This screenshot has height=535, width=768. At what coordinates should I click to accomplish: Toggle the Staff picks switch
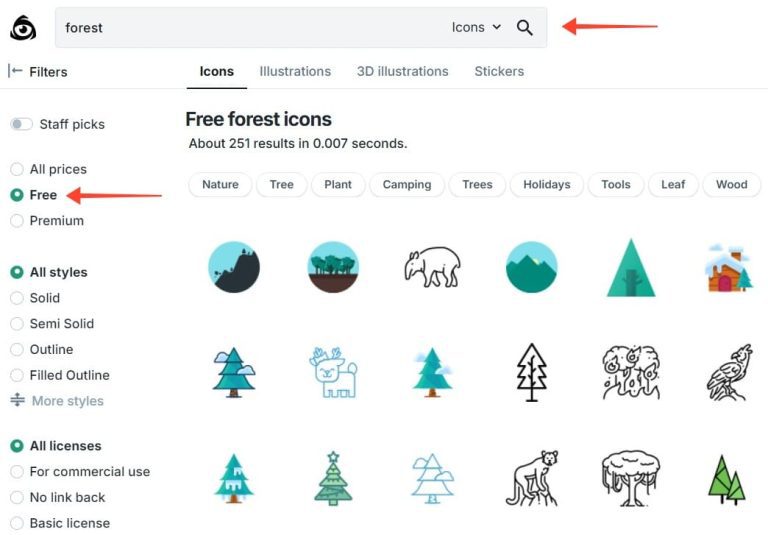coord(21,124)
